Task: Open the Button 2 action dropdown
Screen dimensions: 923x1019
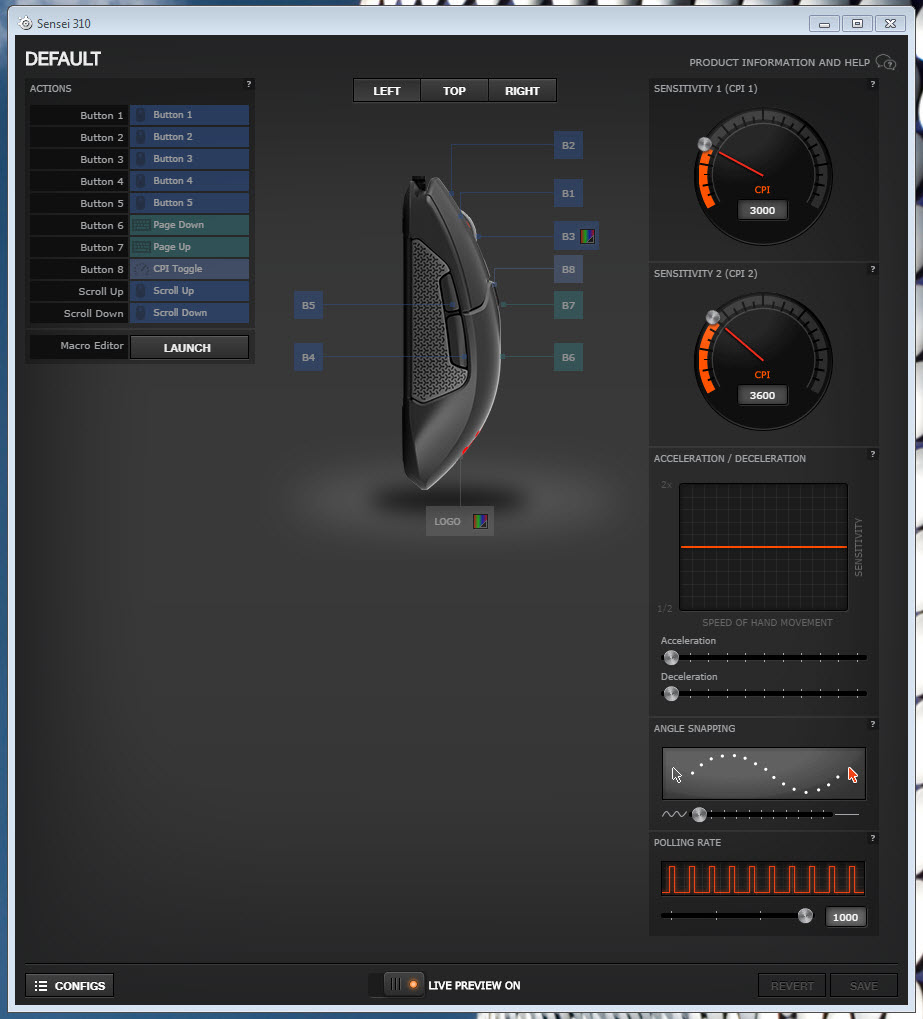Action: (189, 137)
